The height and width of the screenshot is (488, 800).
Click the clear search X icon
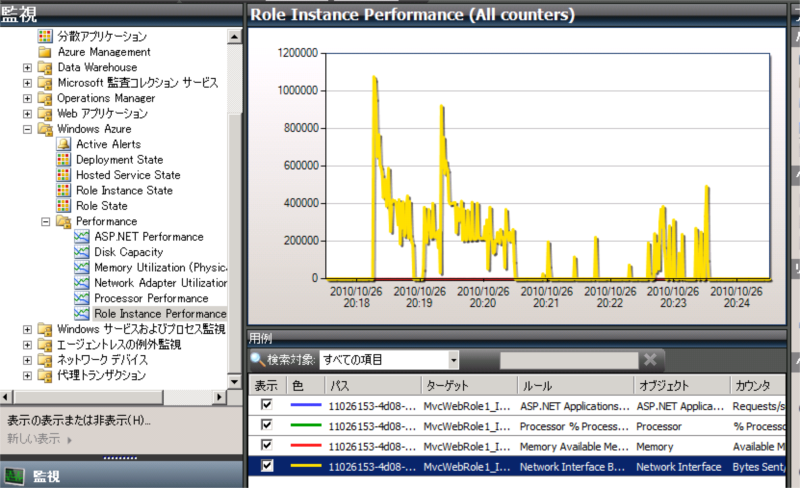pos(650,360)
